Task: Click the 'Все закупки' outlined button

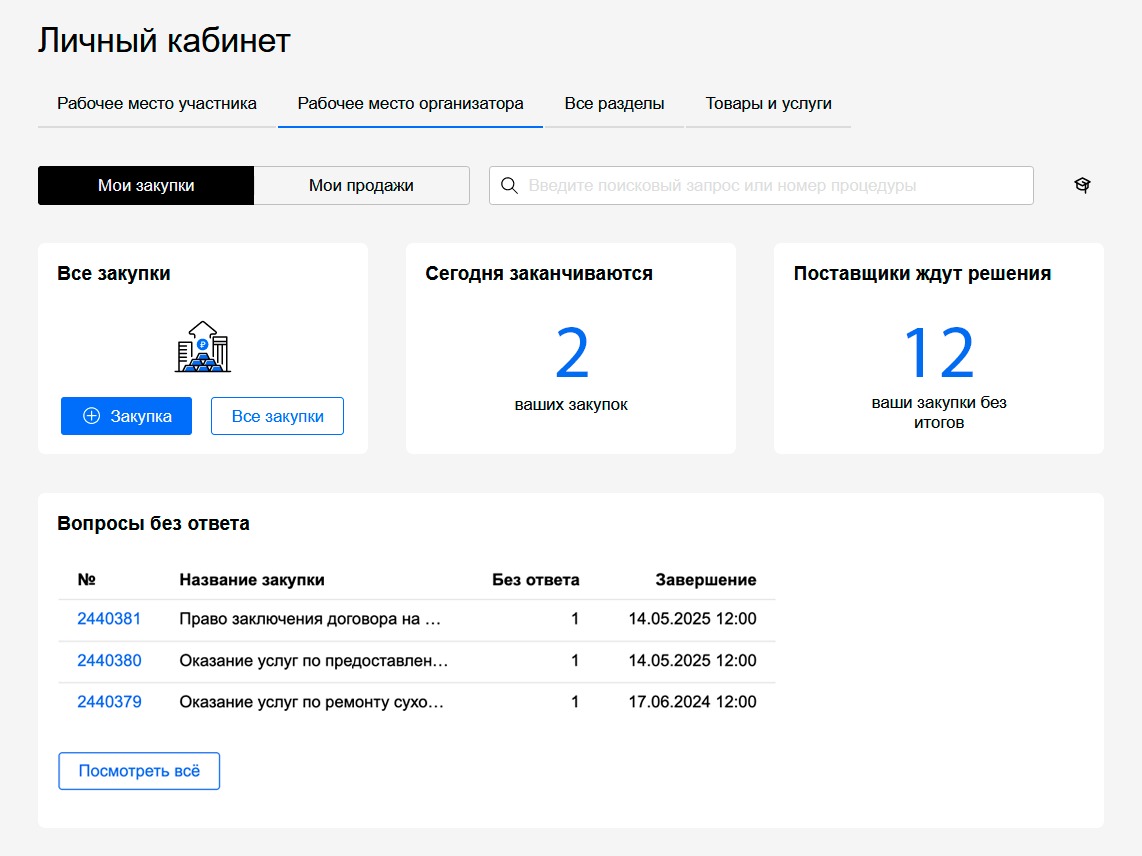Action: (277, 416)
